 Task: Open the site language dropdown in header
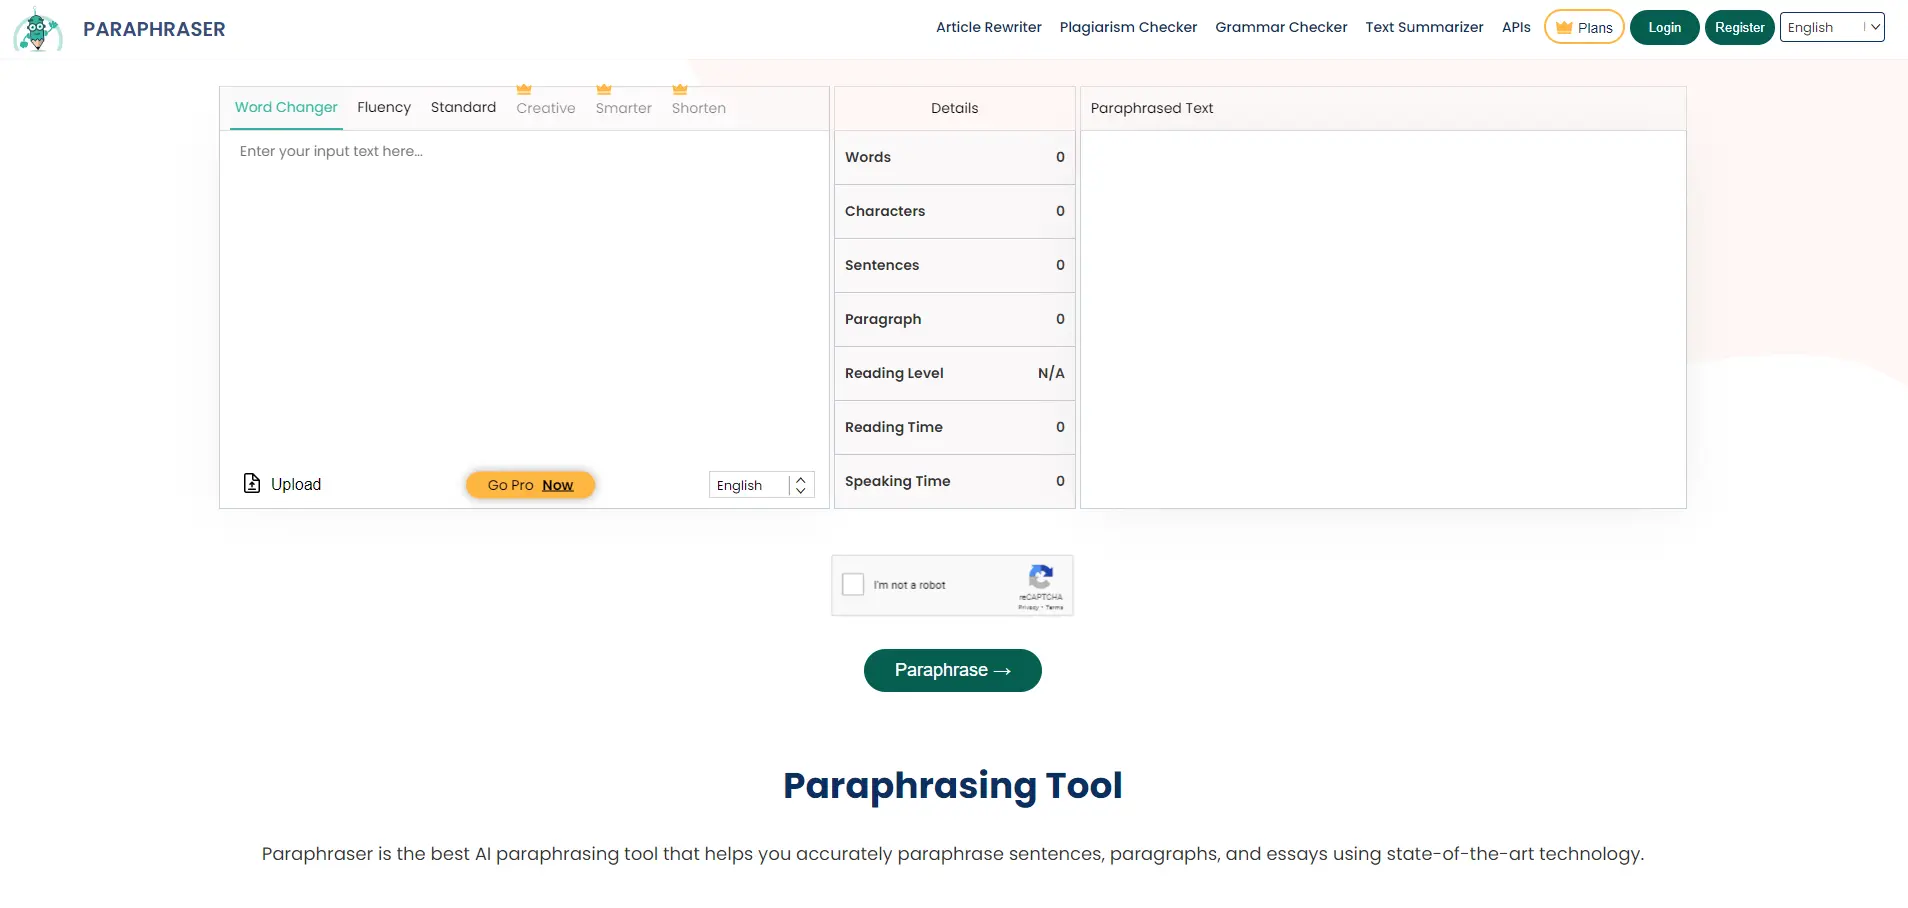click(1832, 27)
